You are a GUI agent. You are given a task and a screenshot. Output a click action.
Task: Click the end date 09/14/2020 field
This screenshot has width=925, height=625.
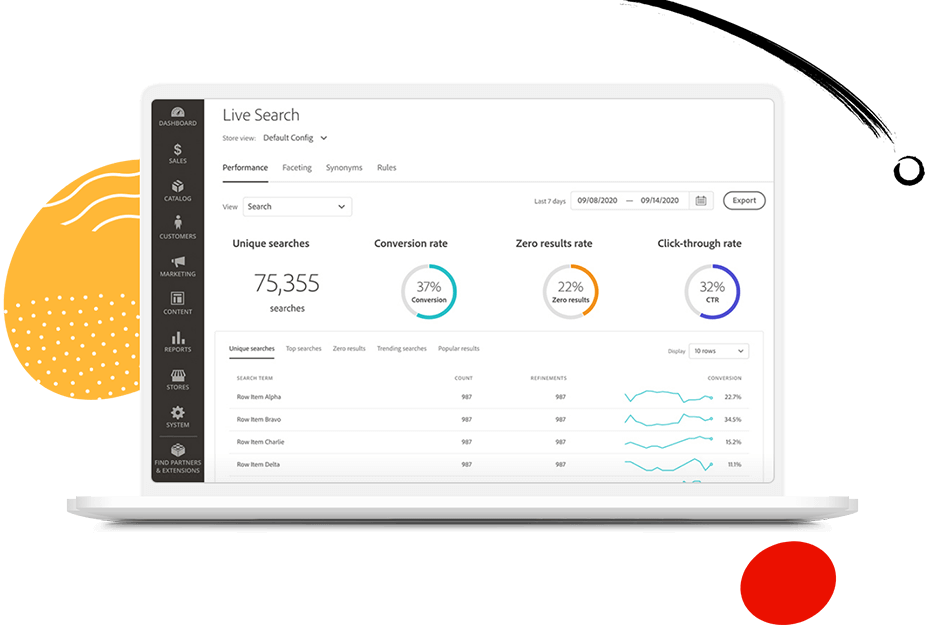pos(660,201)
